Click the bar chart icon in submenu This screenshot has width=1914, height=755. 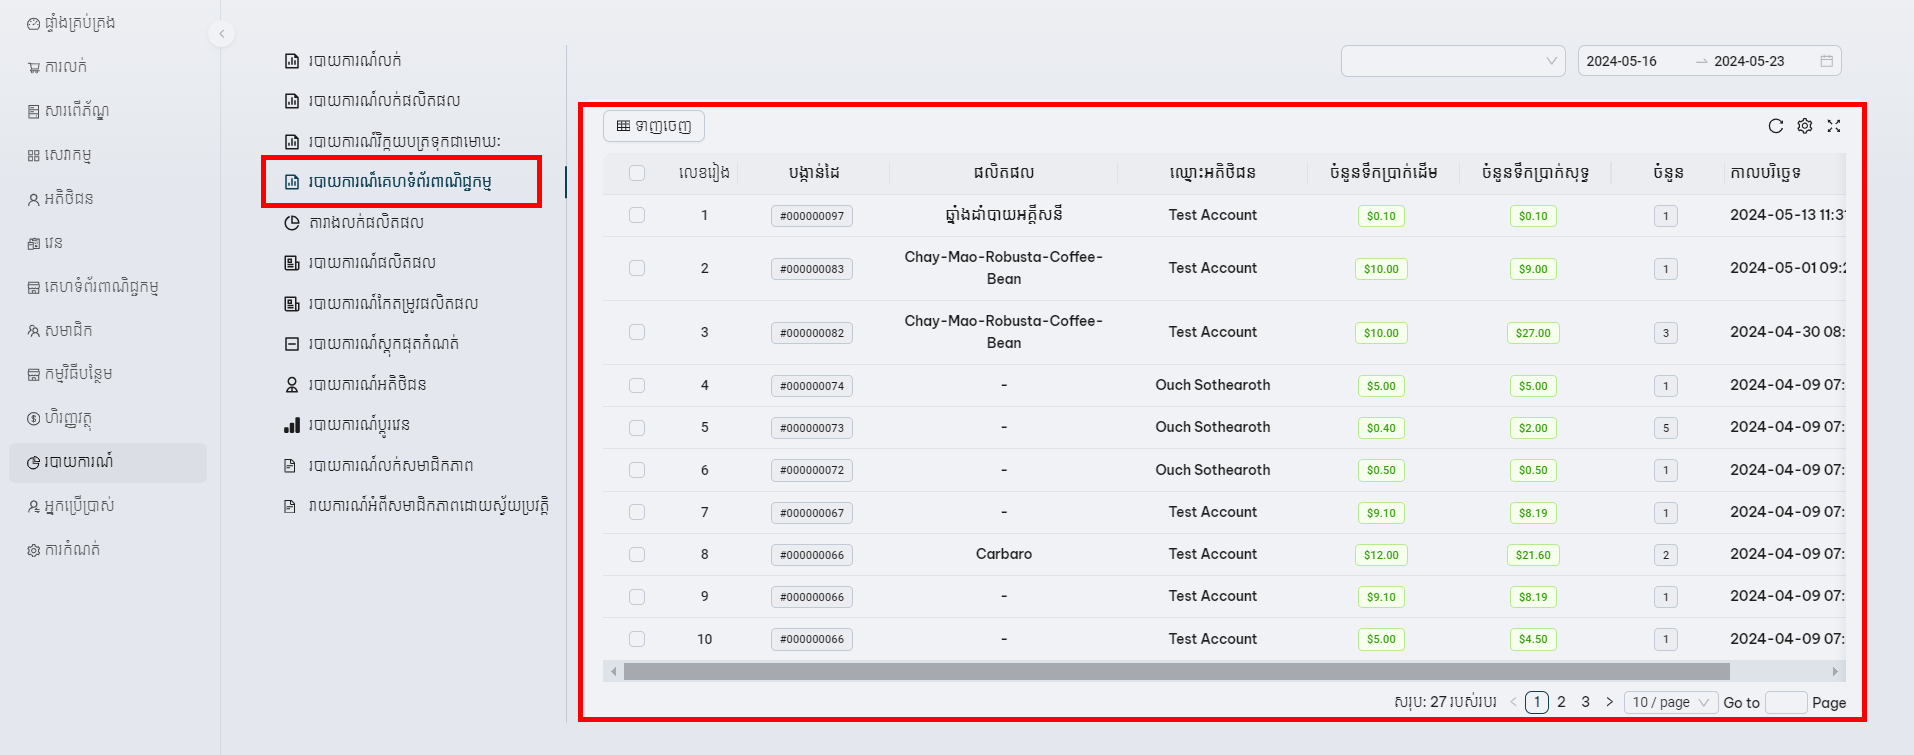coord(292,425)
